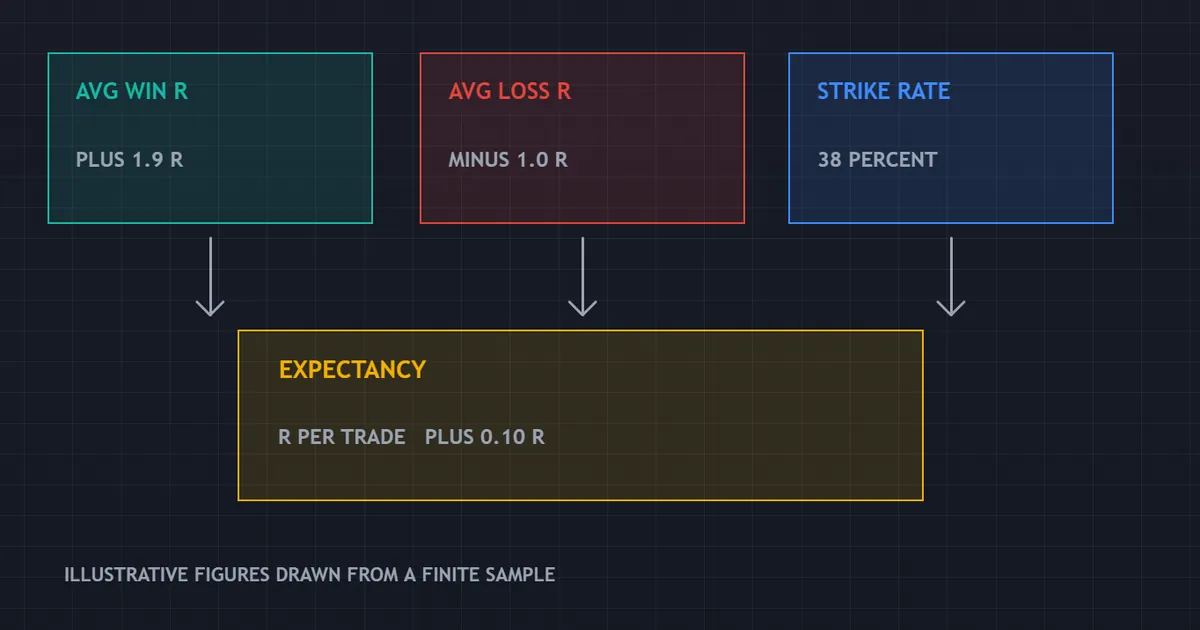Click the AVG WIN R heading
The height and width of the screenshot is (630, 1200).
[132, 91]
